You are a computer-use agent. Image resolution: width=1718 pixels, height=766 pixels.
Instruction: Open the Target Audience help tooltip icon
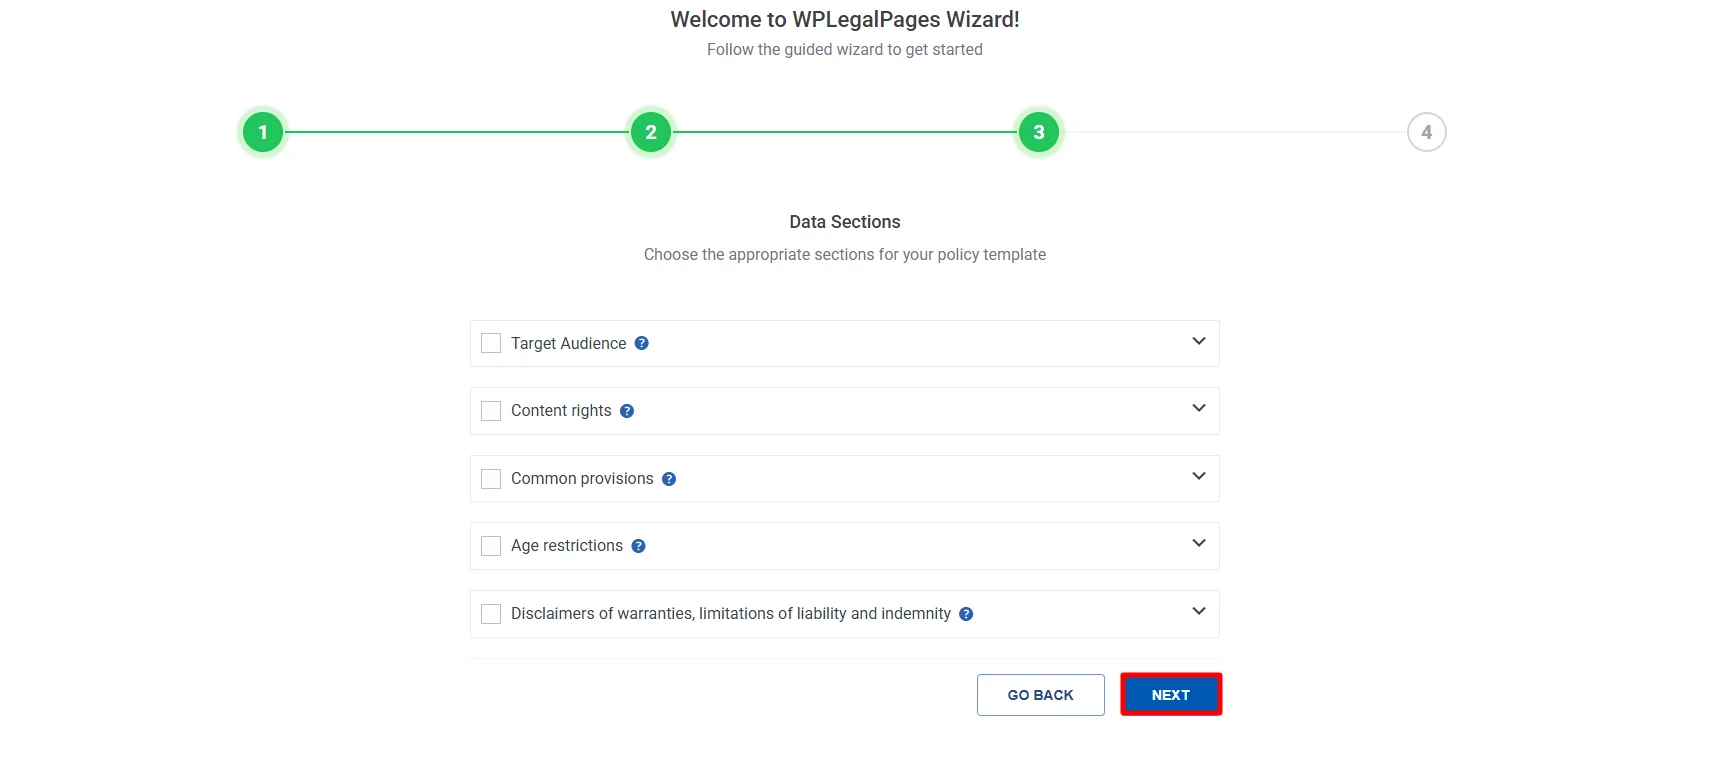(641, 343)
